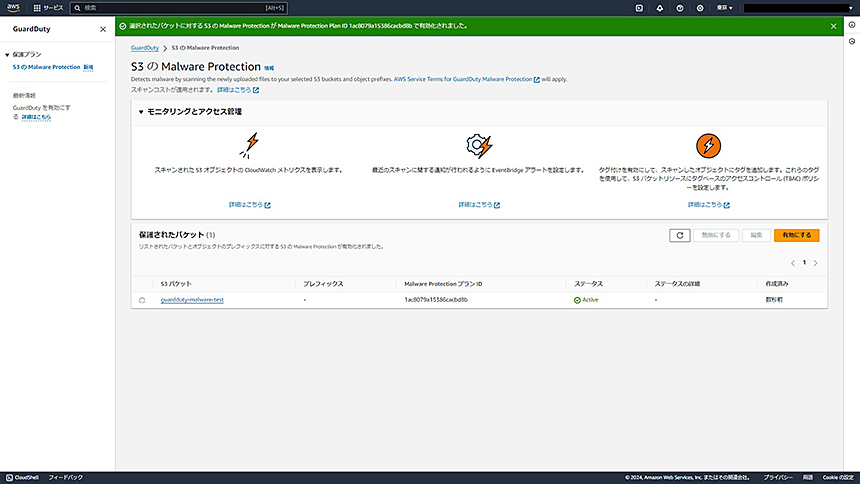Select radio button for guardduty-malware-test row
The width and height of the screenshot is (860, 484).
click(142, 300)
